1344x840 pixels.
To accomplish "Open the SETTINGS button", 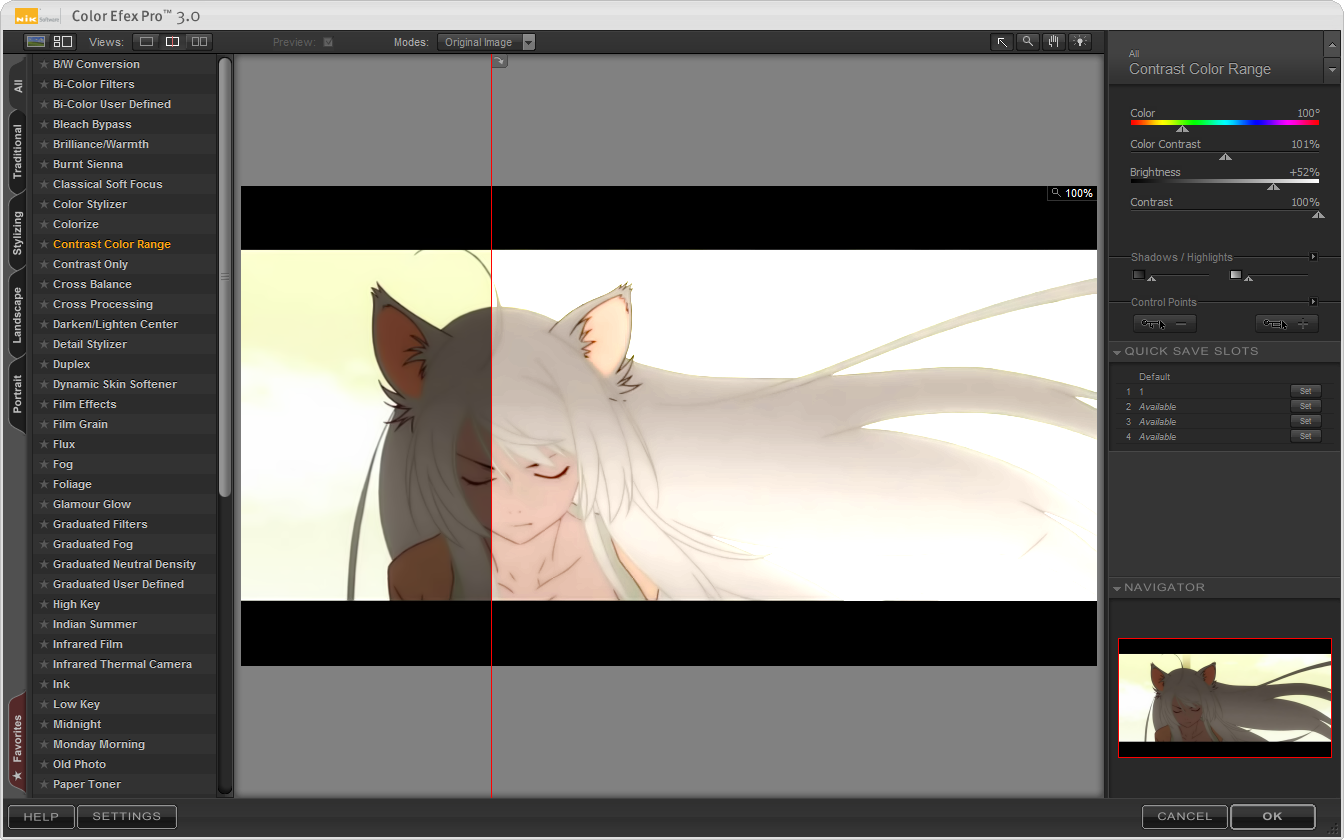I will coord(127,816).
